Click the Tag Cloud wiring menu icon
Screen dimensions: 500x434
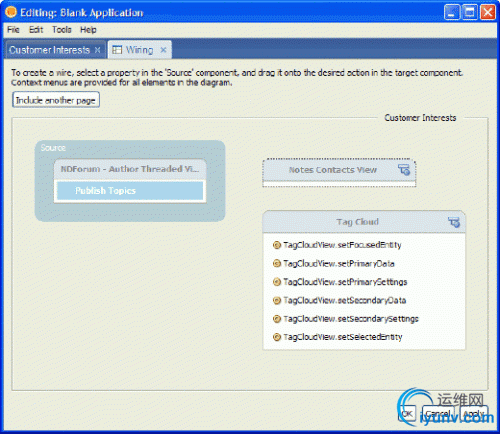click(x=454, y=222)
